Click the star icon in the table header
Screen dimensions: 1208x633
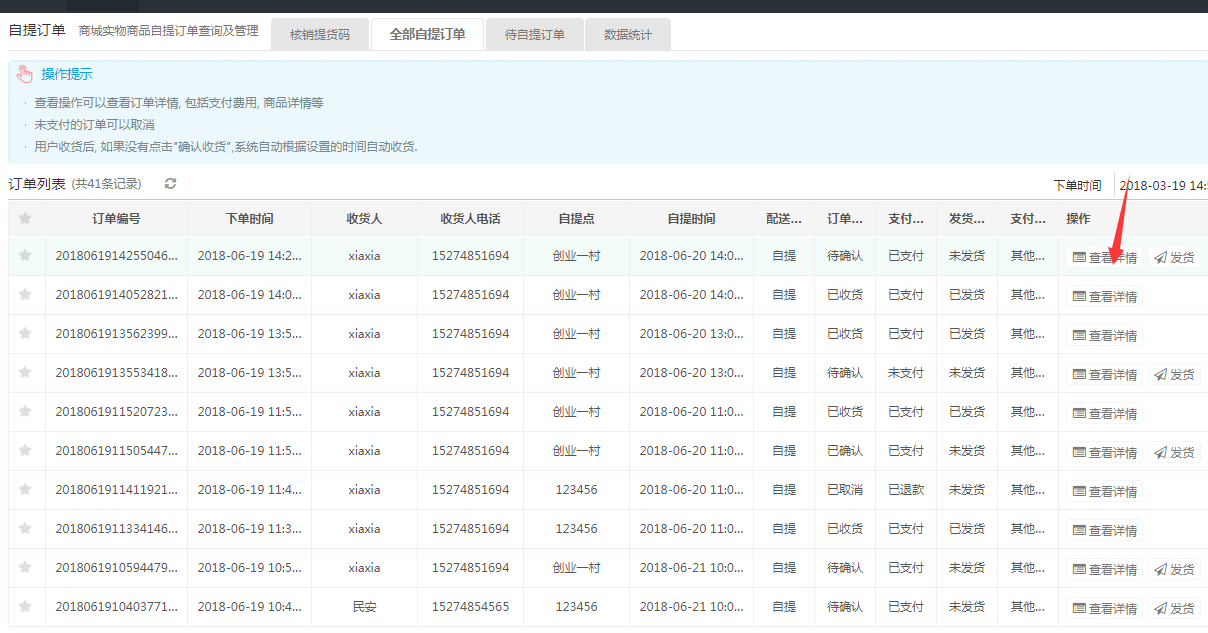pyautogui.click(x=25, y=218)
